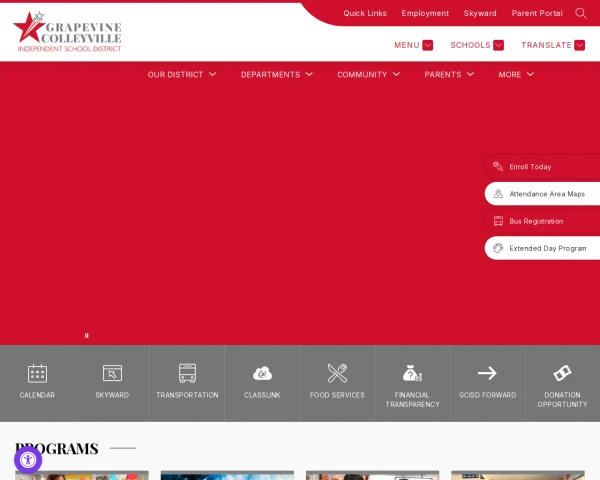This screenshot has height=480, width=600.
Task: Click the FOOD SERVICES tile label
Action: 337,395
